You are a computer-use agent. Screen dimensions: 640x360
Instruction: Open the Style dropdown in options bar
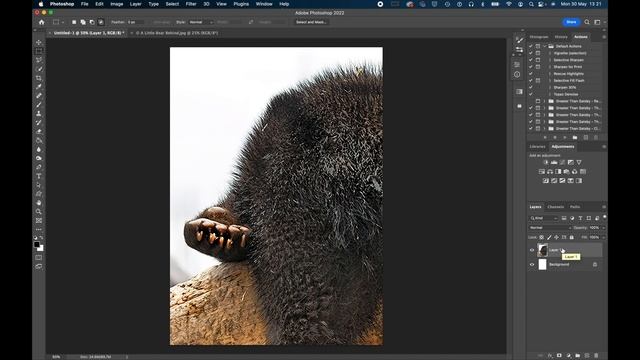201,22
